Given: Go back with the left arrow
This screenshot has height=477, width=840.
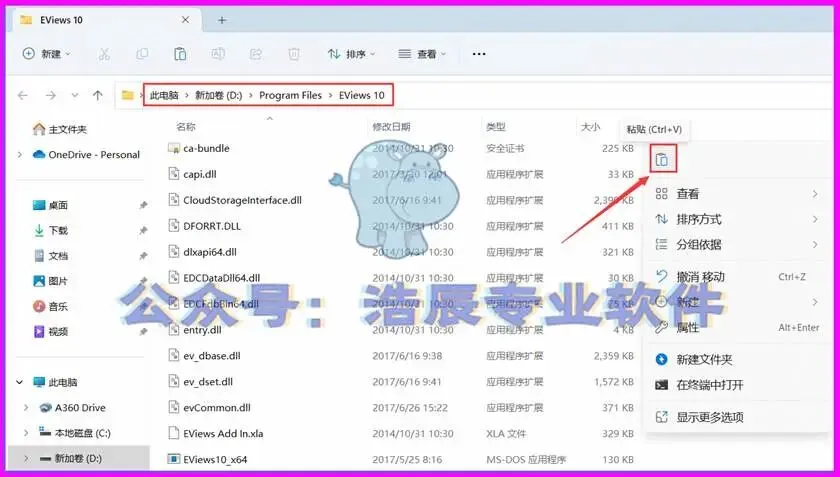Looking at the screenshot, I should [22, 95].
